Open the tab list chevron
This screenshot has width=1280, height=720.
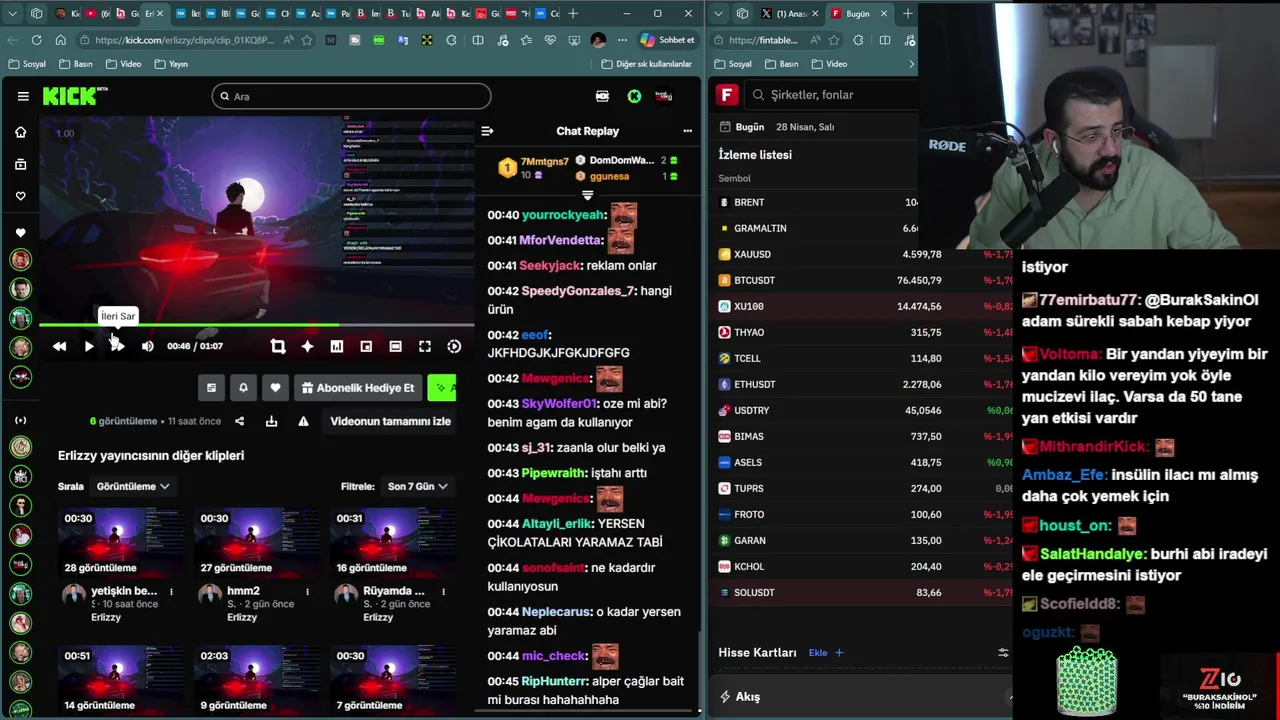tap(13, 13)
